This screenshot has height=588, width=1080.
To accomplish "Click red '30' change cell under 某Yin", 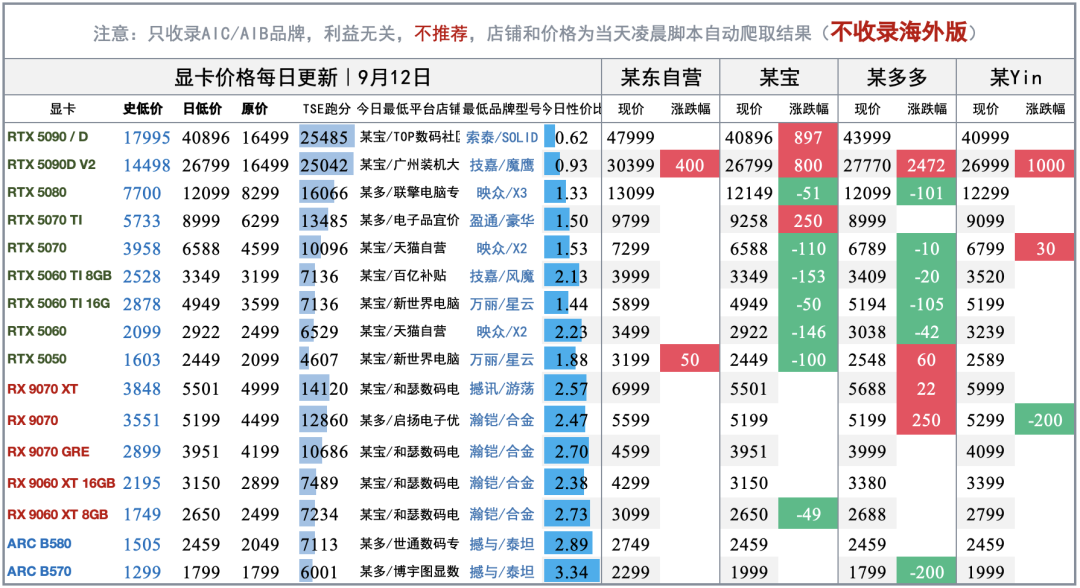I will (x=1045, y=249).
